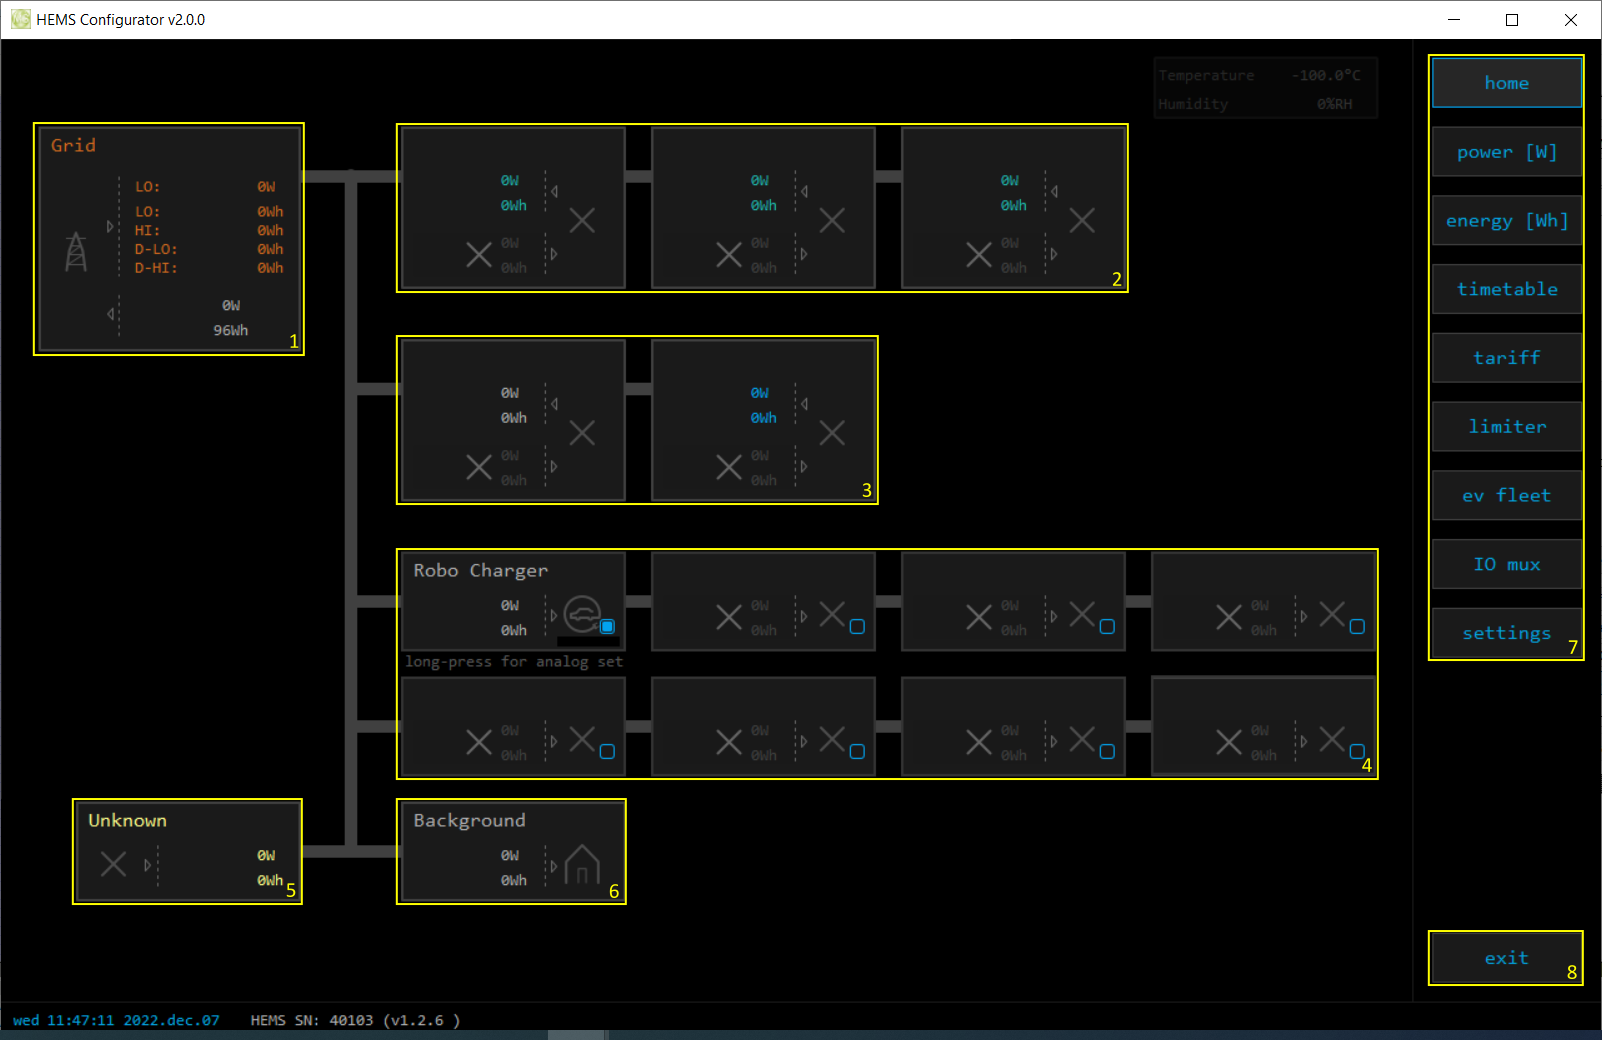Click the X icon in Unknown tile

[114, 864]
